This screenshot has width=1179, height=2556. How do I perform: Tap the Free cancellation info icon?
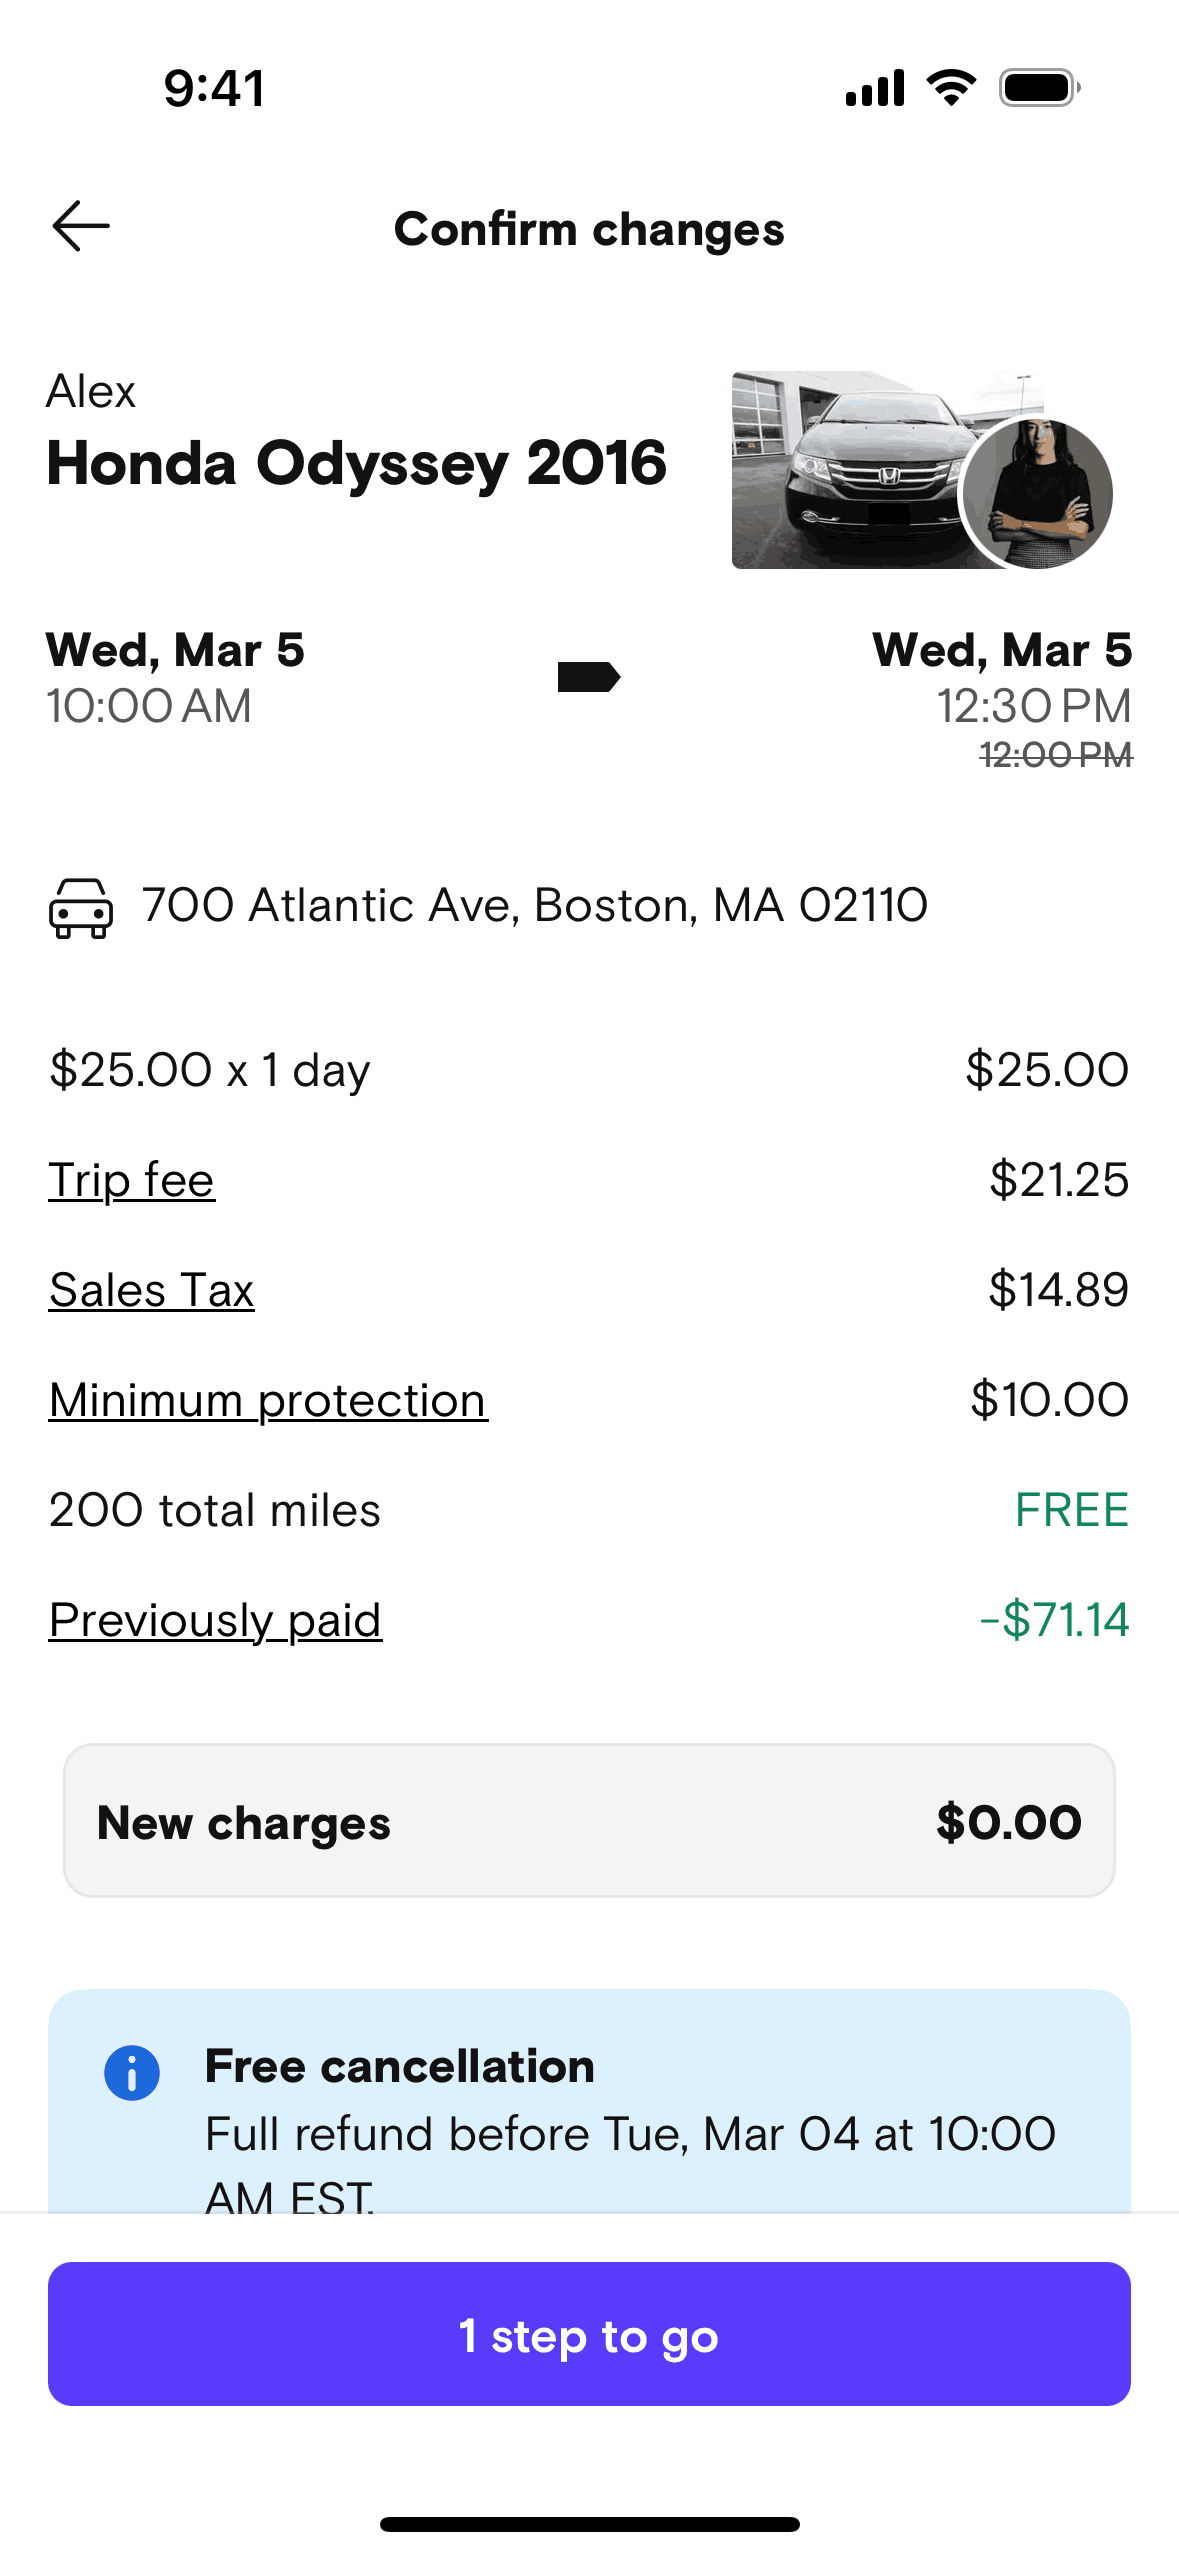click(132, 2072)
